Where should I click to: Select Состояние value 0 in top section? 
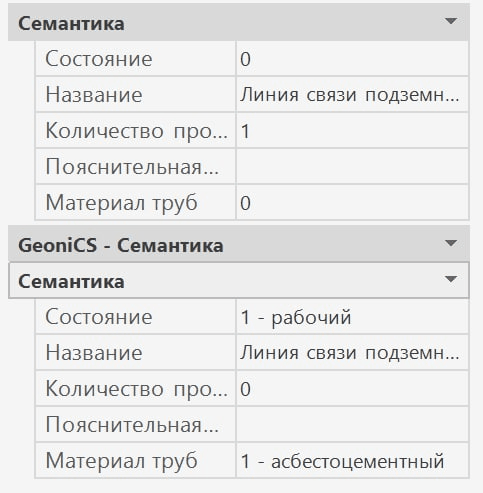point(352,59)
